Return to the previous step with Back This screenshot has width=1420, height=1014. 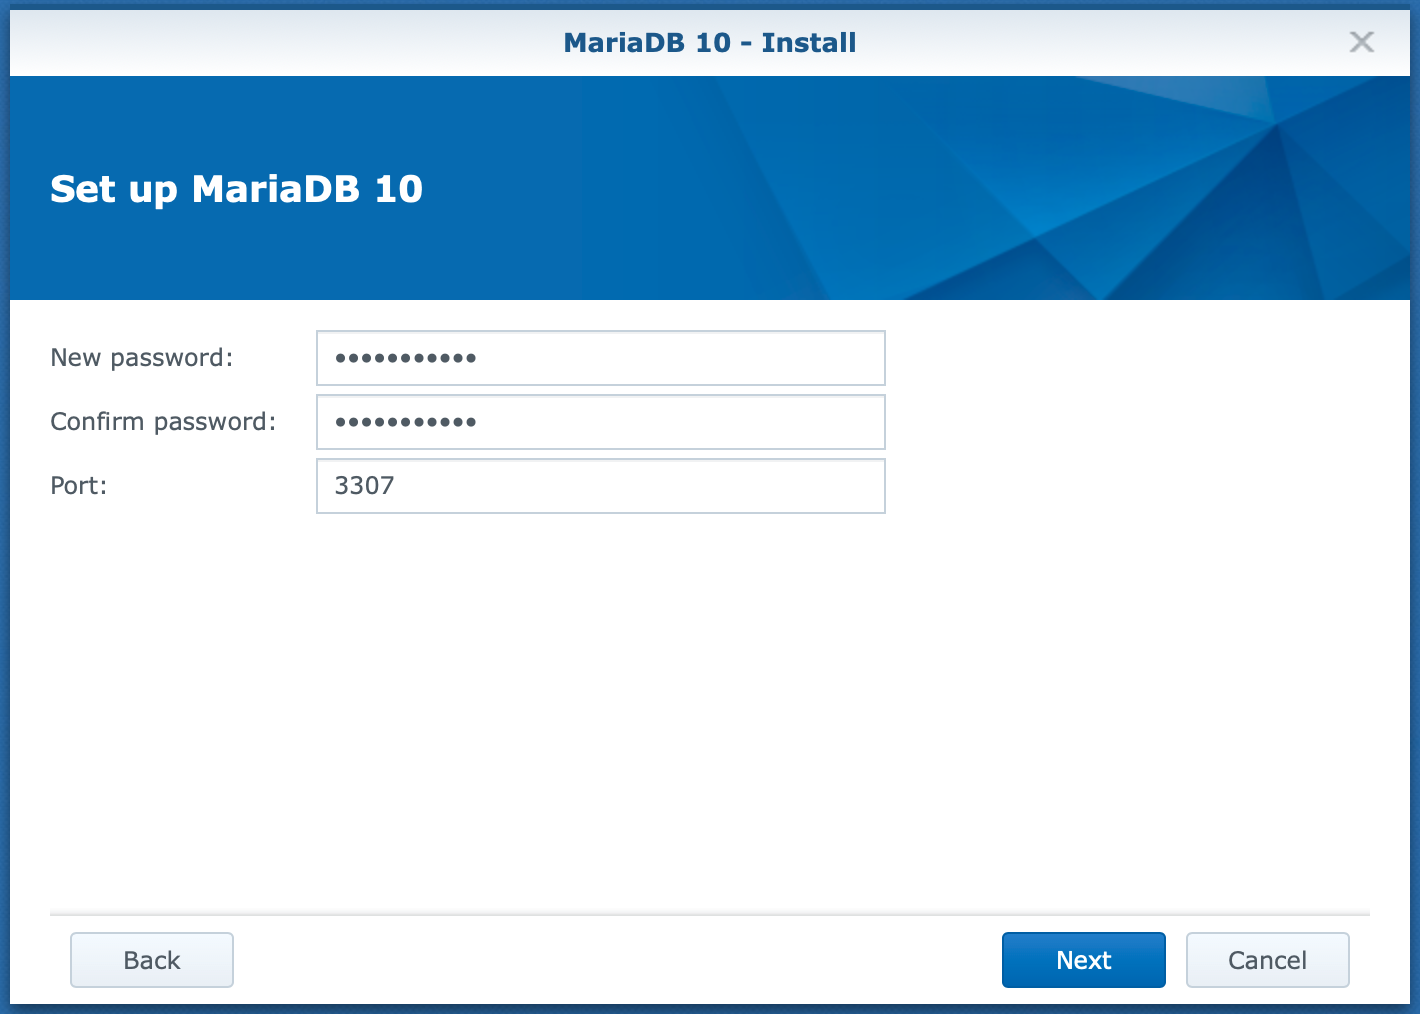(x=152, y=960)
